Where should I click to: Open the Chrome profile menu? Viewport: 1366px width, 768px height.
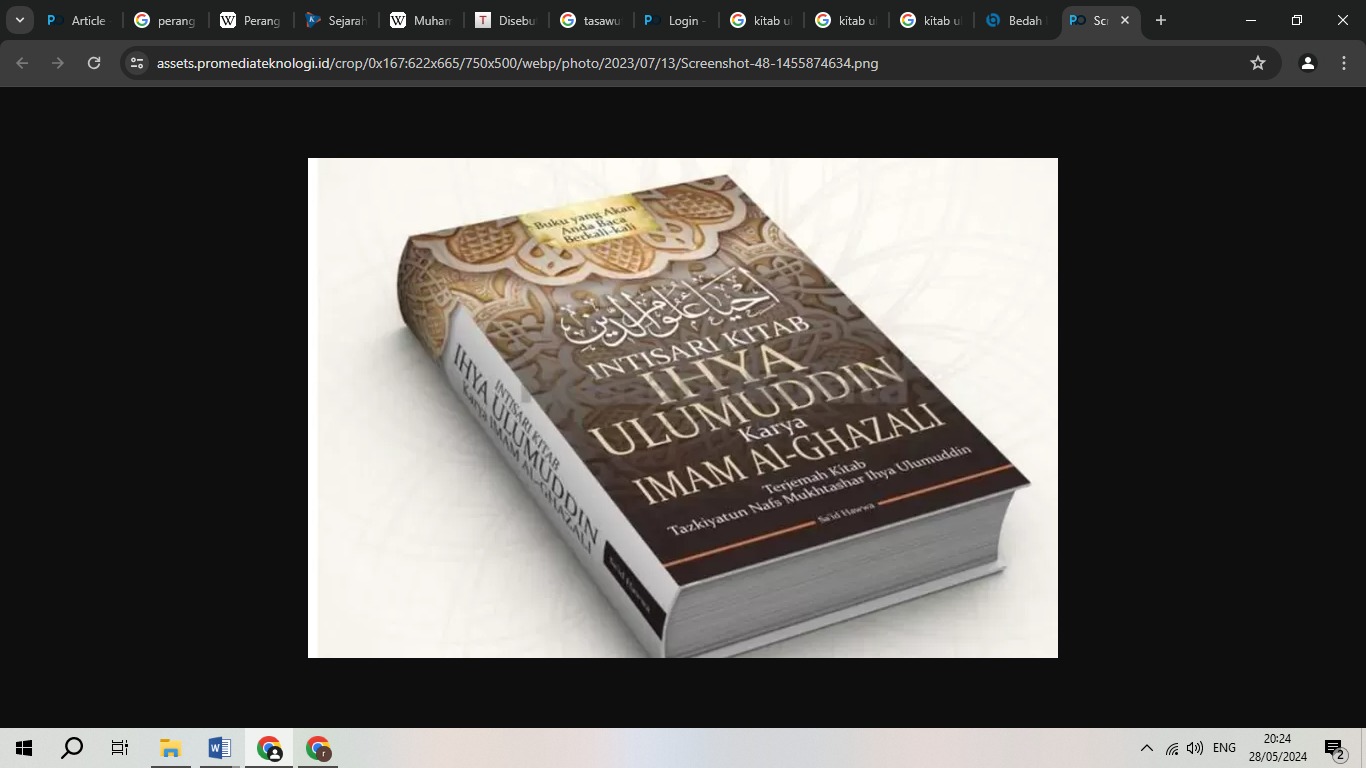click(1307, 63)
